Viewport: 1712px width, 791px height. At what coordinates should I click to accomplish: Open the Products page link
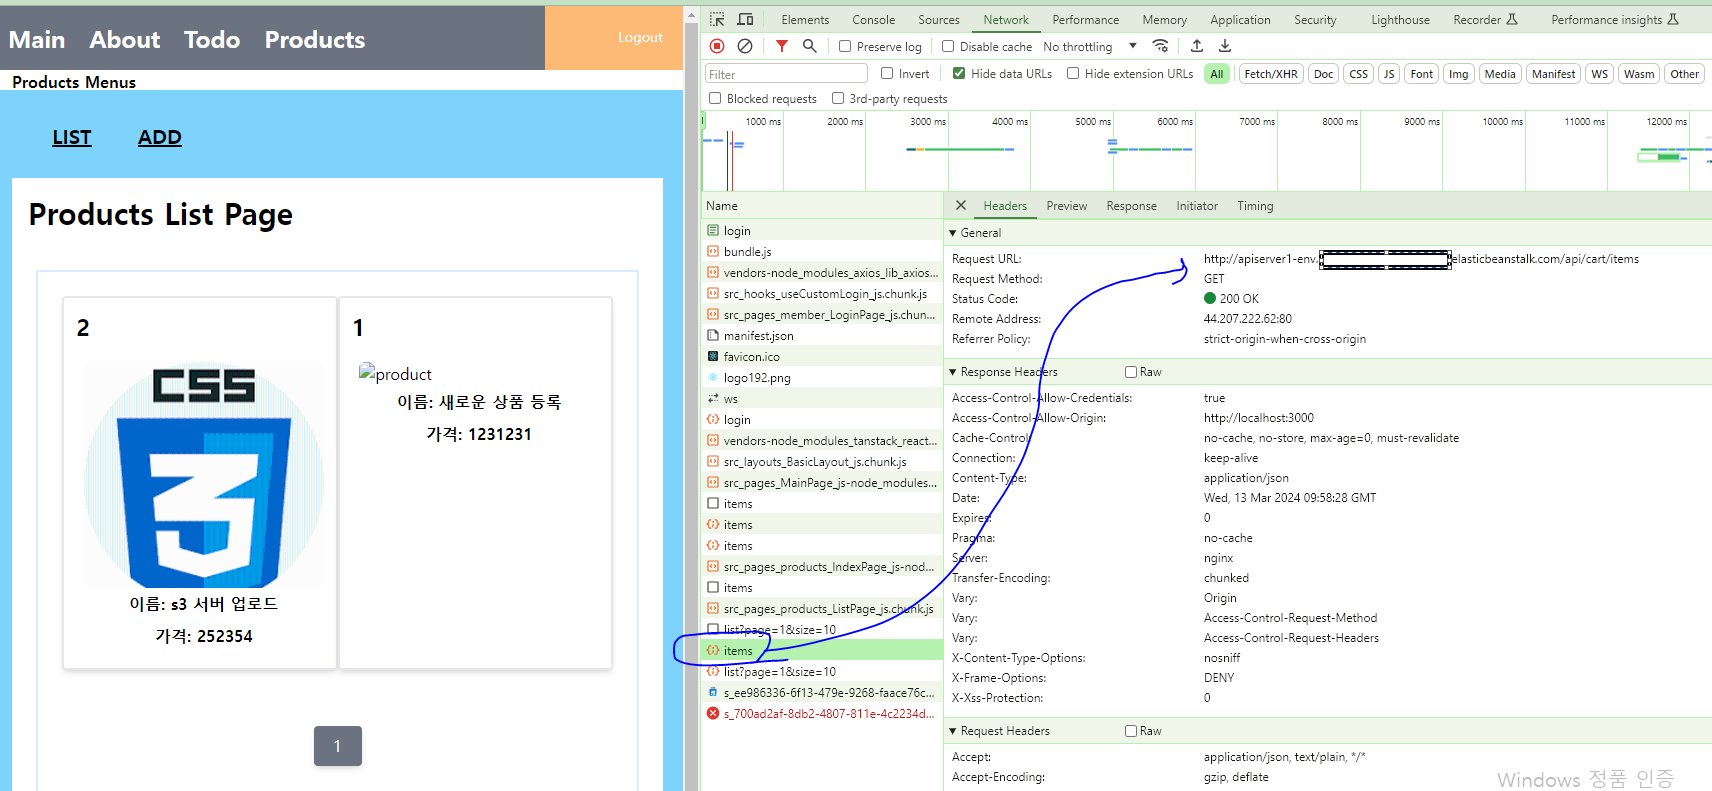315,40
